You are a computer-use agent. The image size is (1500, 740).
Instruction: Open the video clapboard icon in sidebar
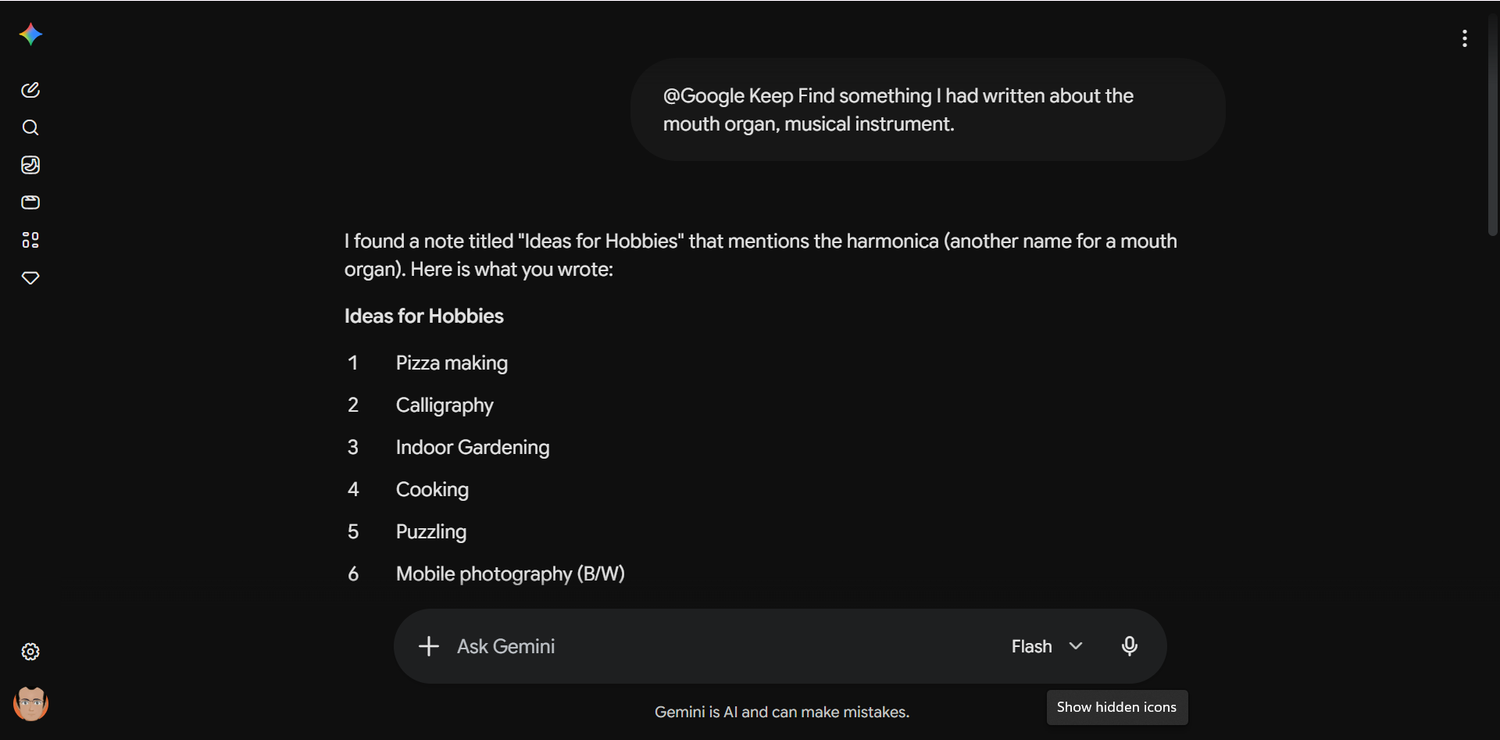(31, 203)
